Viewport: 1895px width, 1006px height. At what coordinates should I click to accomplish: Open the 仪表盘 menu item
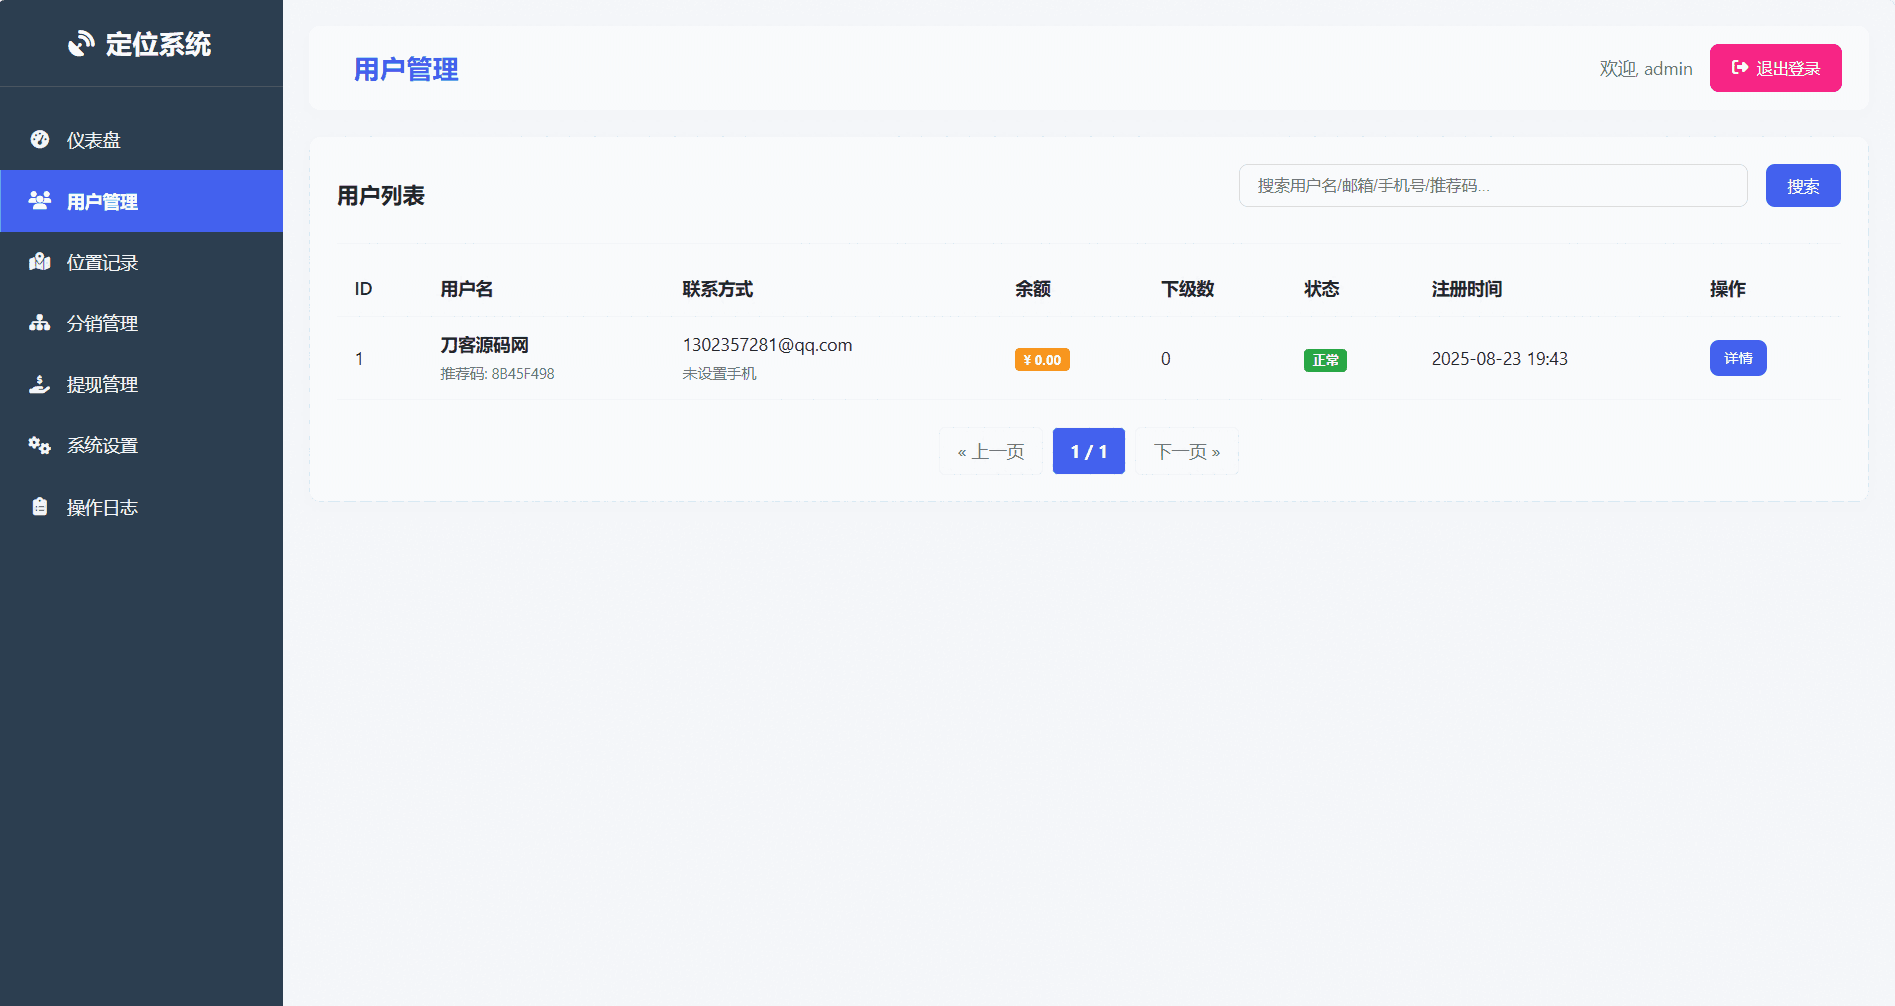click(x=93, y=140)
